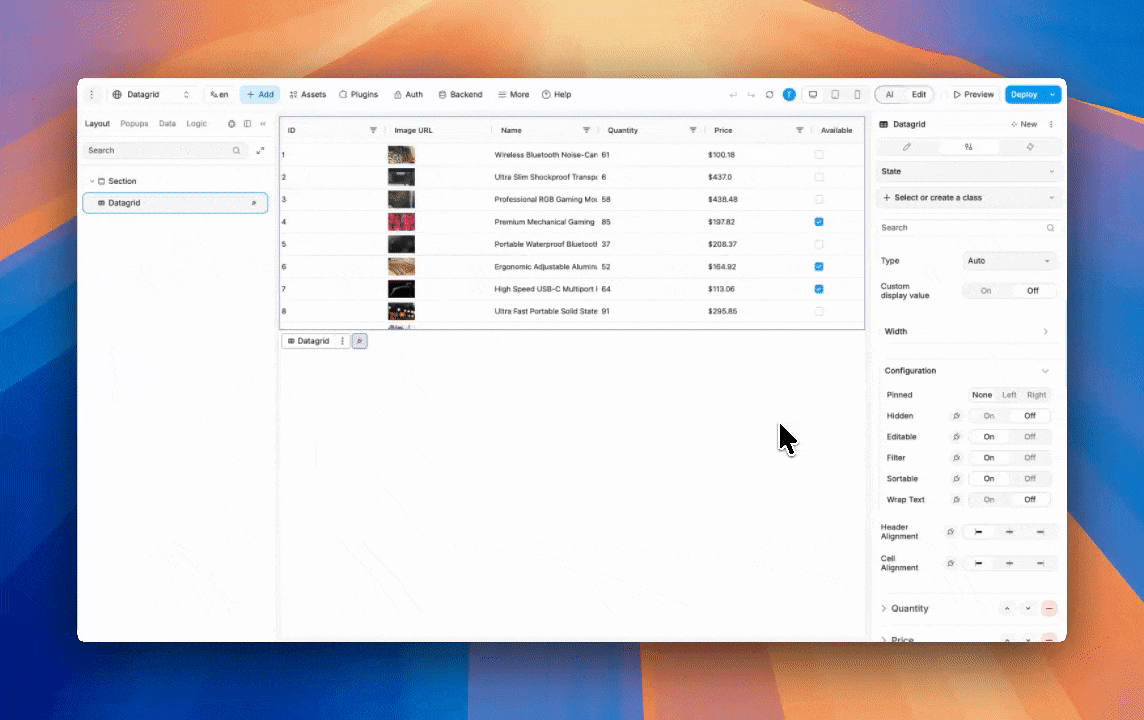Screen dimensions: 1144x720
Task: Click the Preview button
Action: [x=973, y=95]
